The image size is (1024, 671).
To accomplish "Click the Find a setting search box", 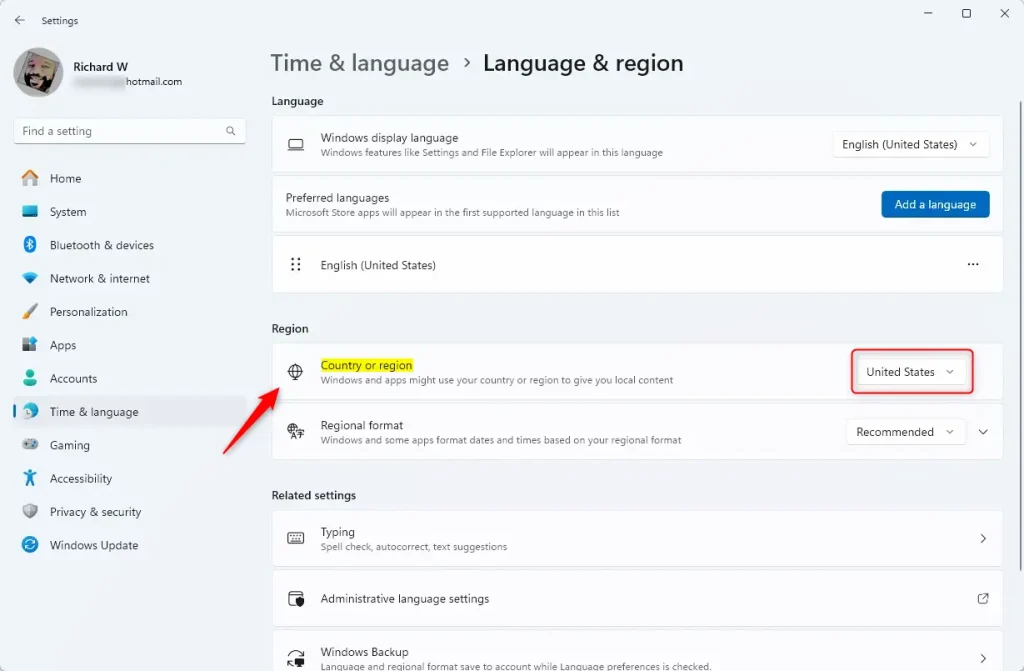I will (x=118, y=131).
